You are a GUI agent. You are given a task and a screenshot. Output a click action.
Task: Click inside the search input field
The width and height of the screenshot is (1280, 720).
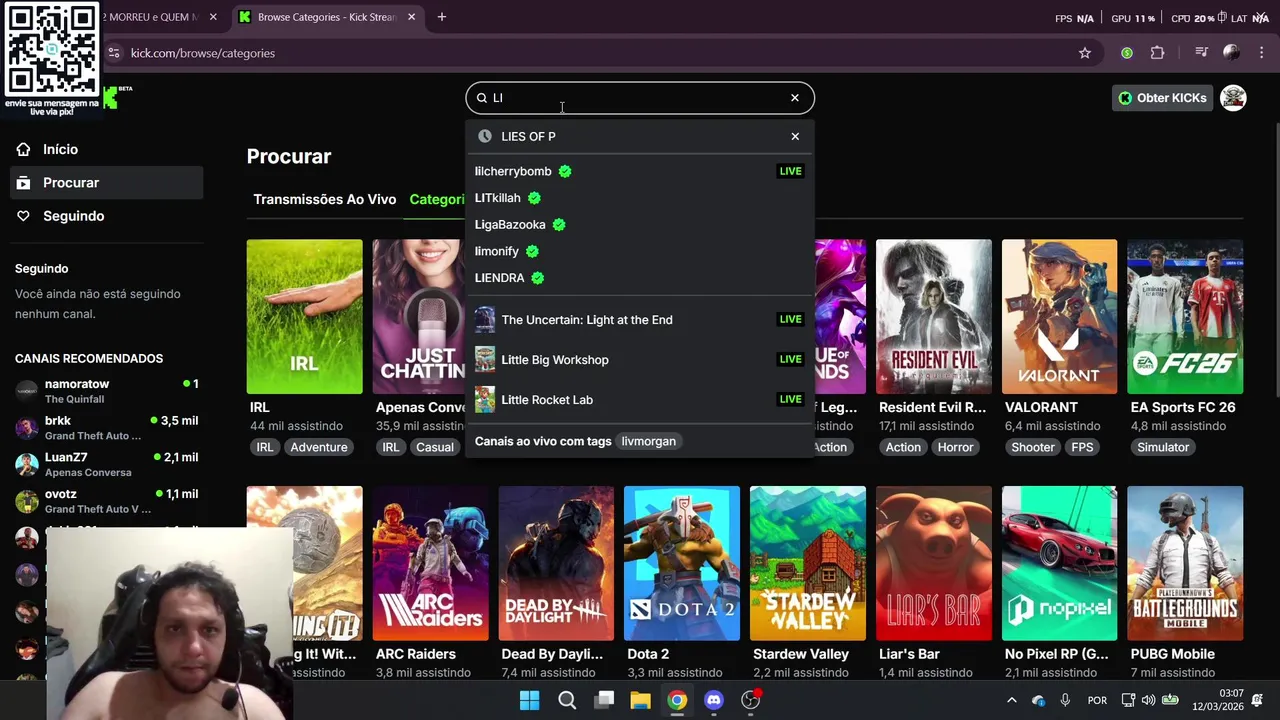[640, 98]
